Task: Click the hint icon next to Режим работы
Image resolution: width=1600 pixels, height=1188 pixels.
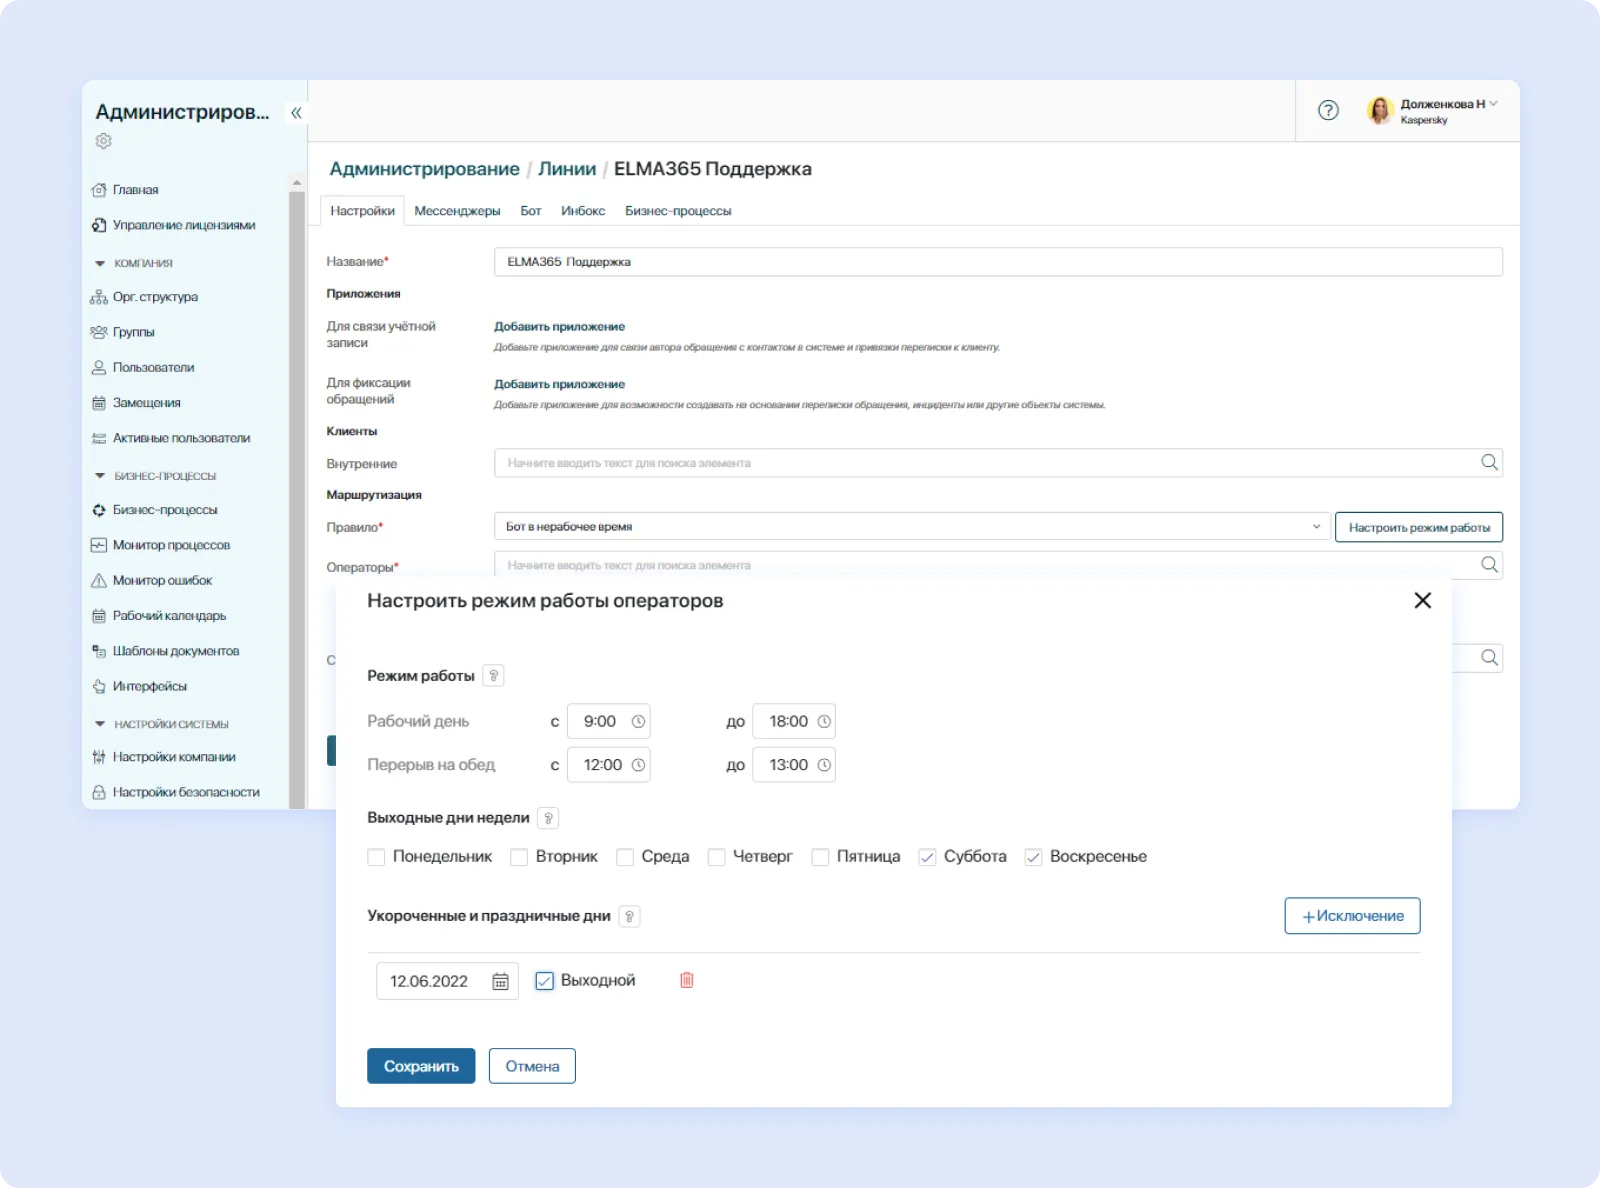Action: (x=494, y=675)
